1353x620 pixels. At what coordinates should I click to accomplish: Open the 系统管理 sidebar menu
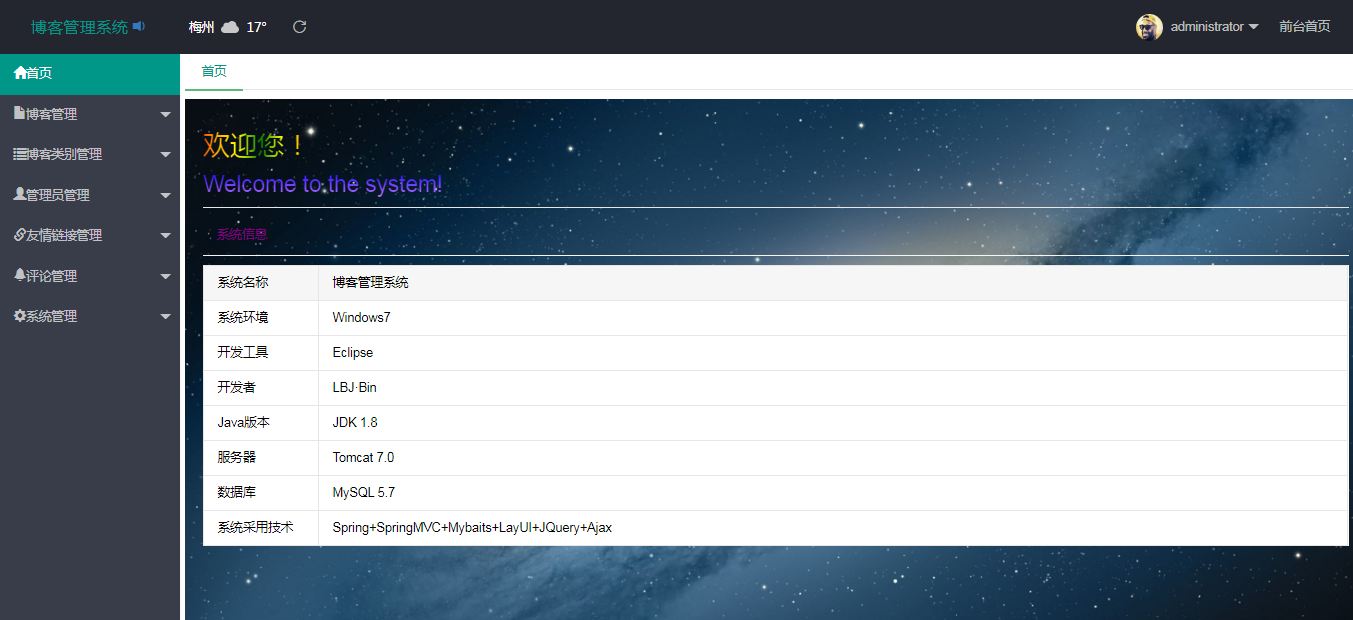[90, 316]
